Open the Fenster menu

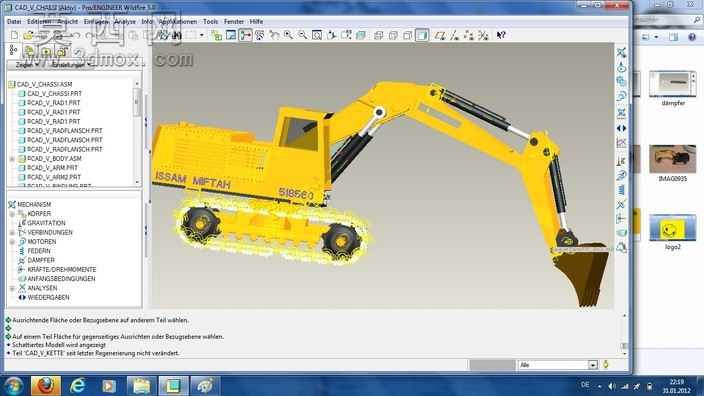233,22
